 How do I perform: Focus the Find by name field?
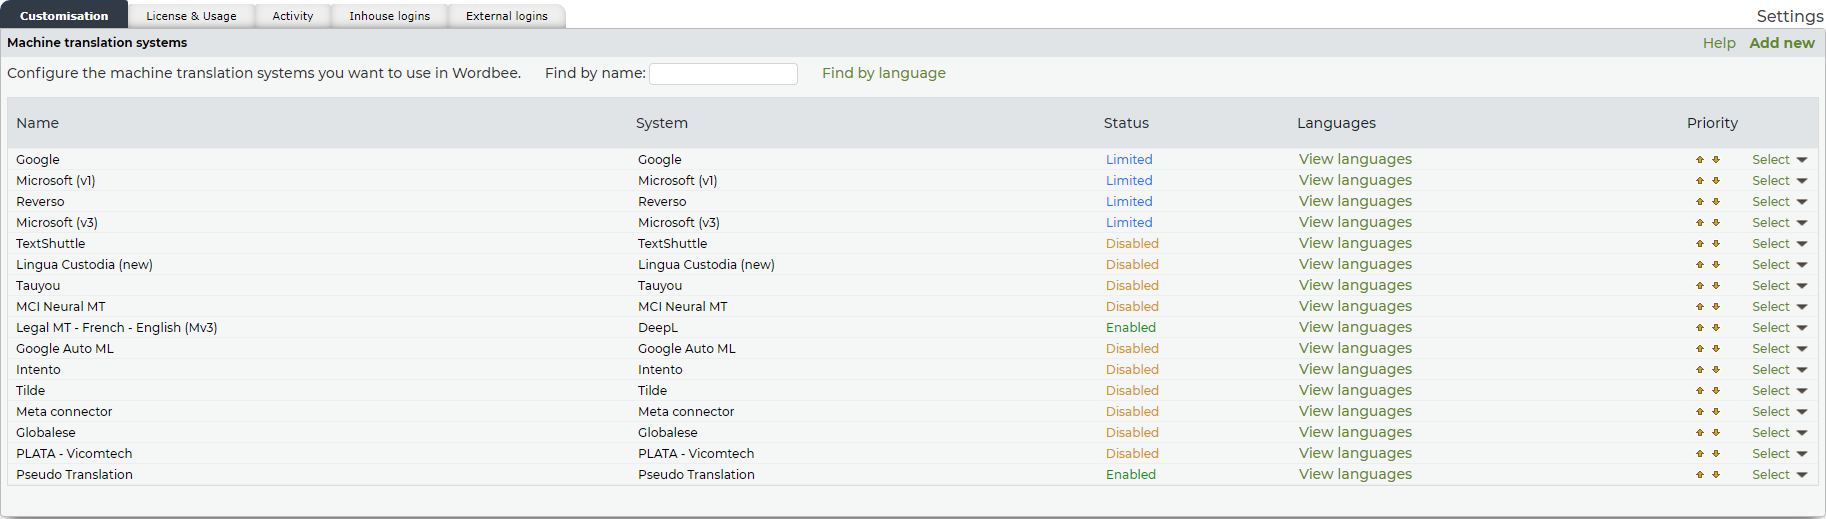(x=723, y=74)
